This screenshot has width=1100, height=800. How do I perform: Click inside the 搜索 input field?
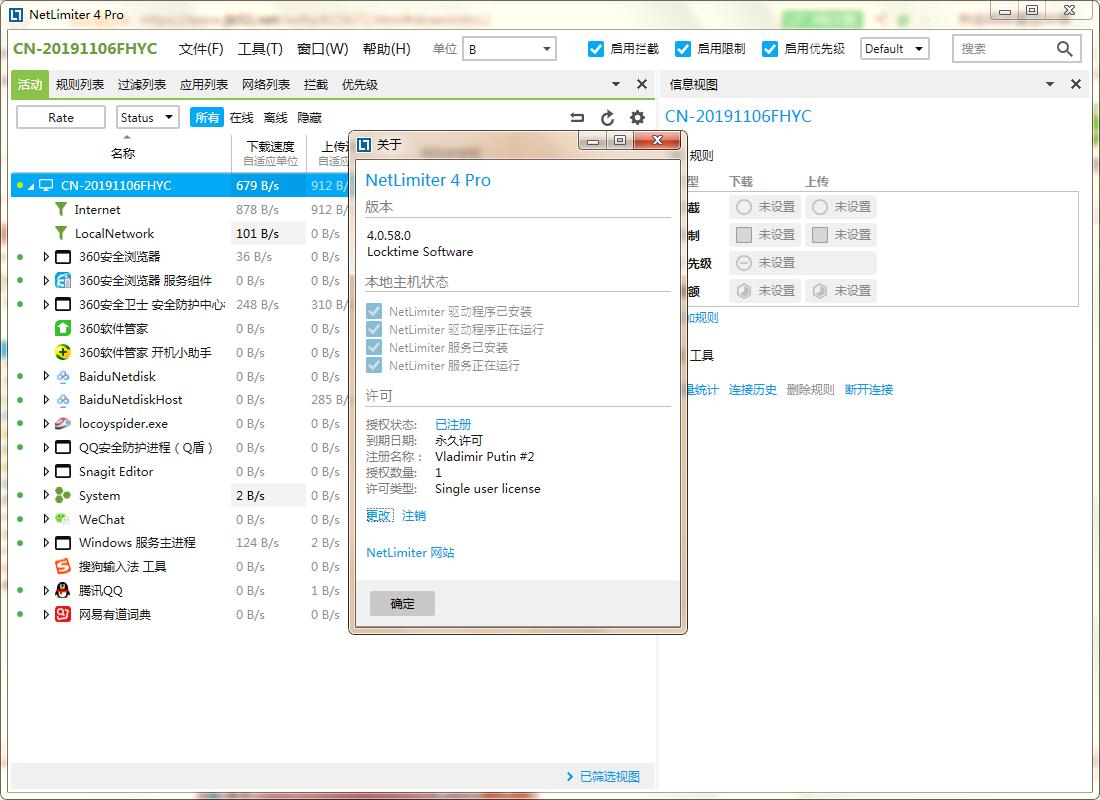[x=1000, y=48]
